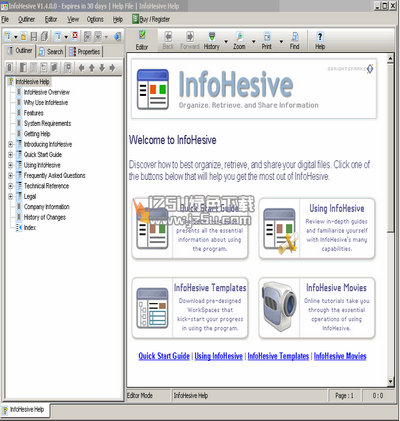Image resolution: width=400 pixels, height=421 pixels.
Task: Click the Help question mark toolbar icon
Action: [x=320, y=36]
